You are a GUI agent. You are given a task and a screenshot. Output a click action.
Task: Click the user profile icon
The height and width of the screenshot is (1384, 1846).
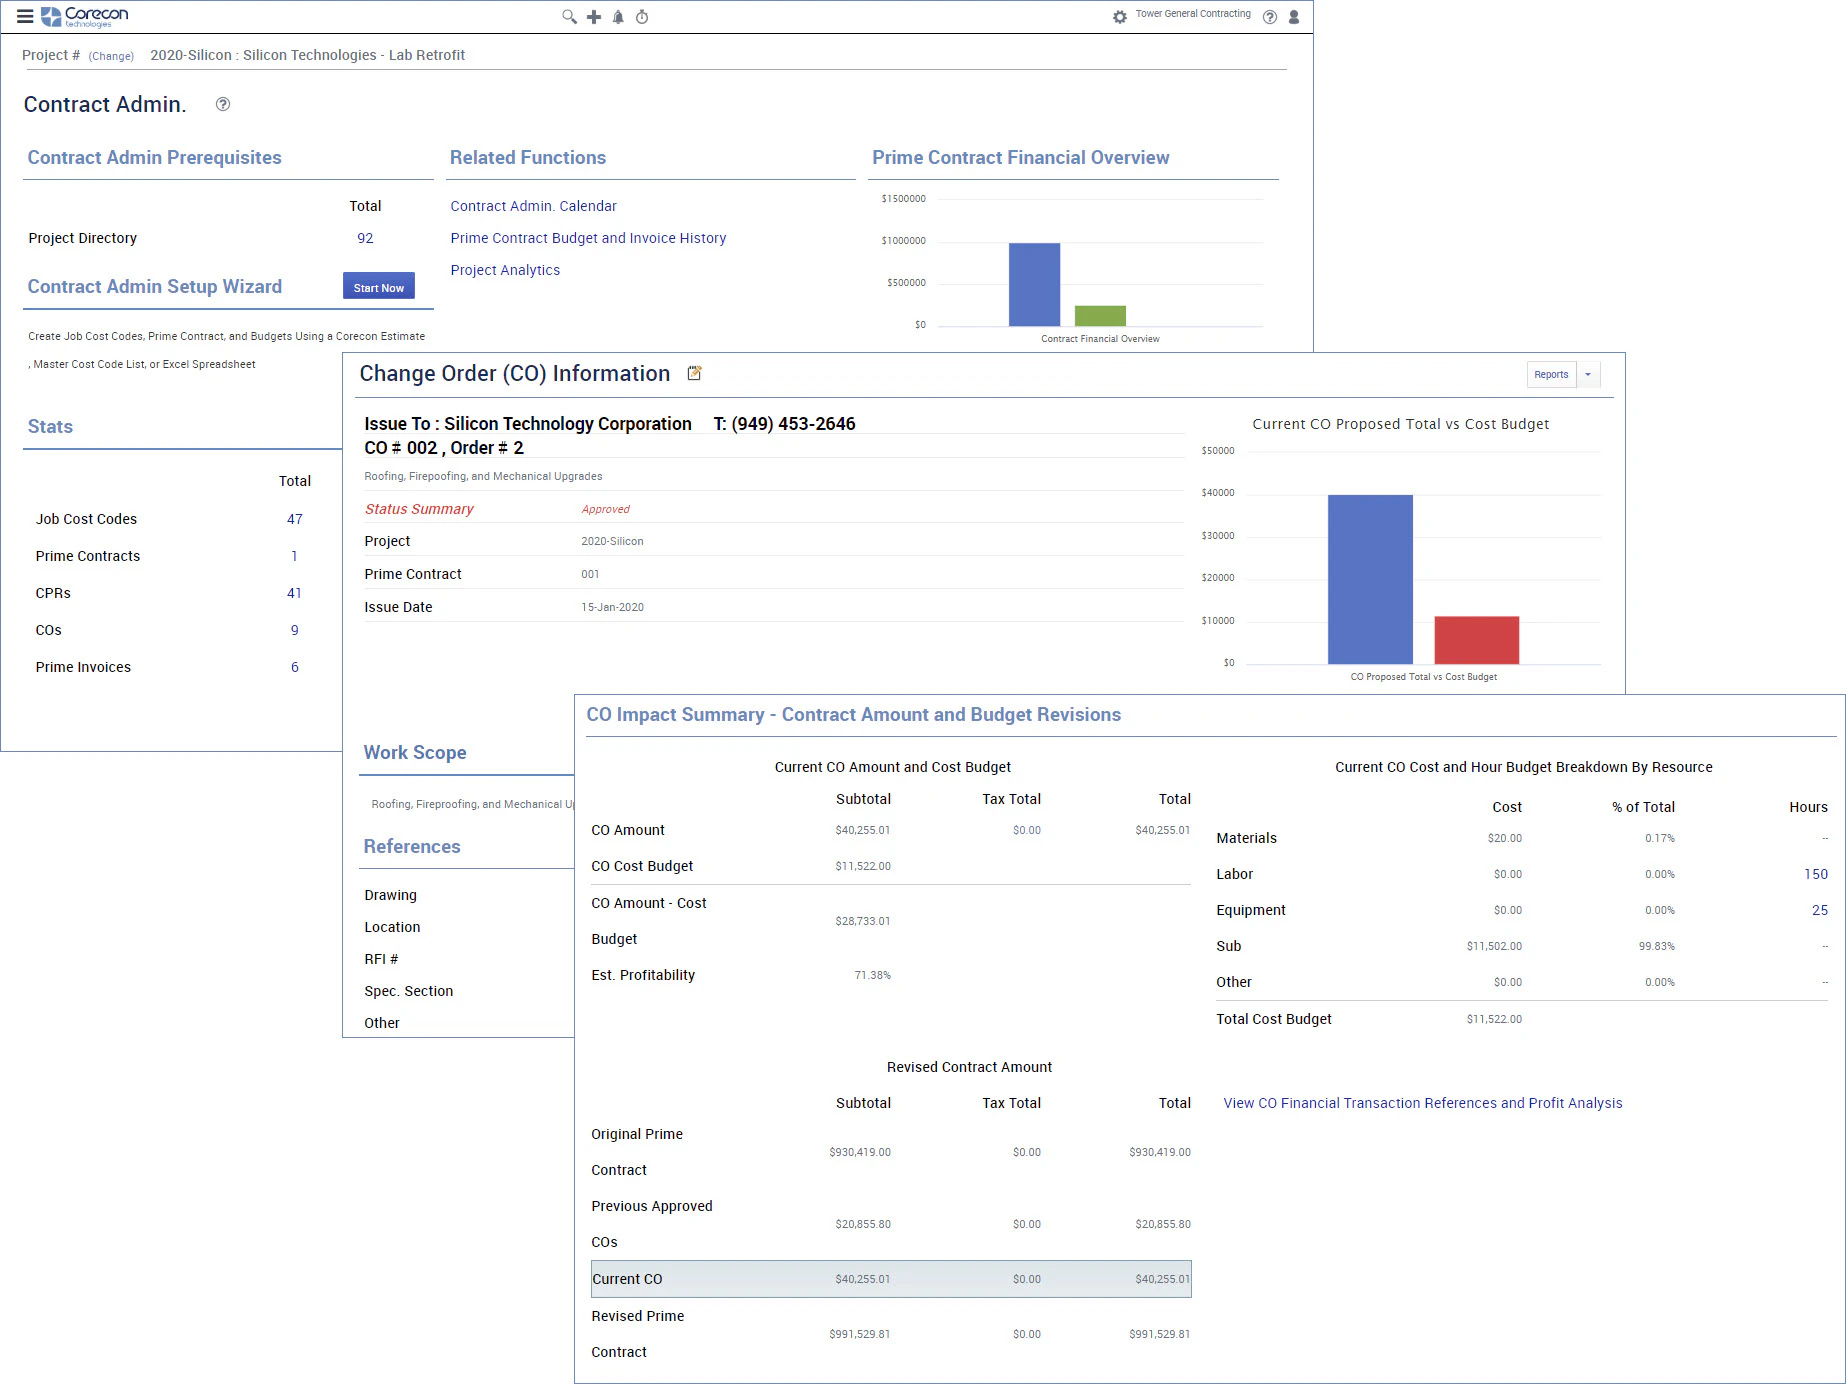(x=1294, y=17)
